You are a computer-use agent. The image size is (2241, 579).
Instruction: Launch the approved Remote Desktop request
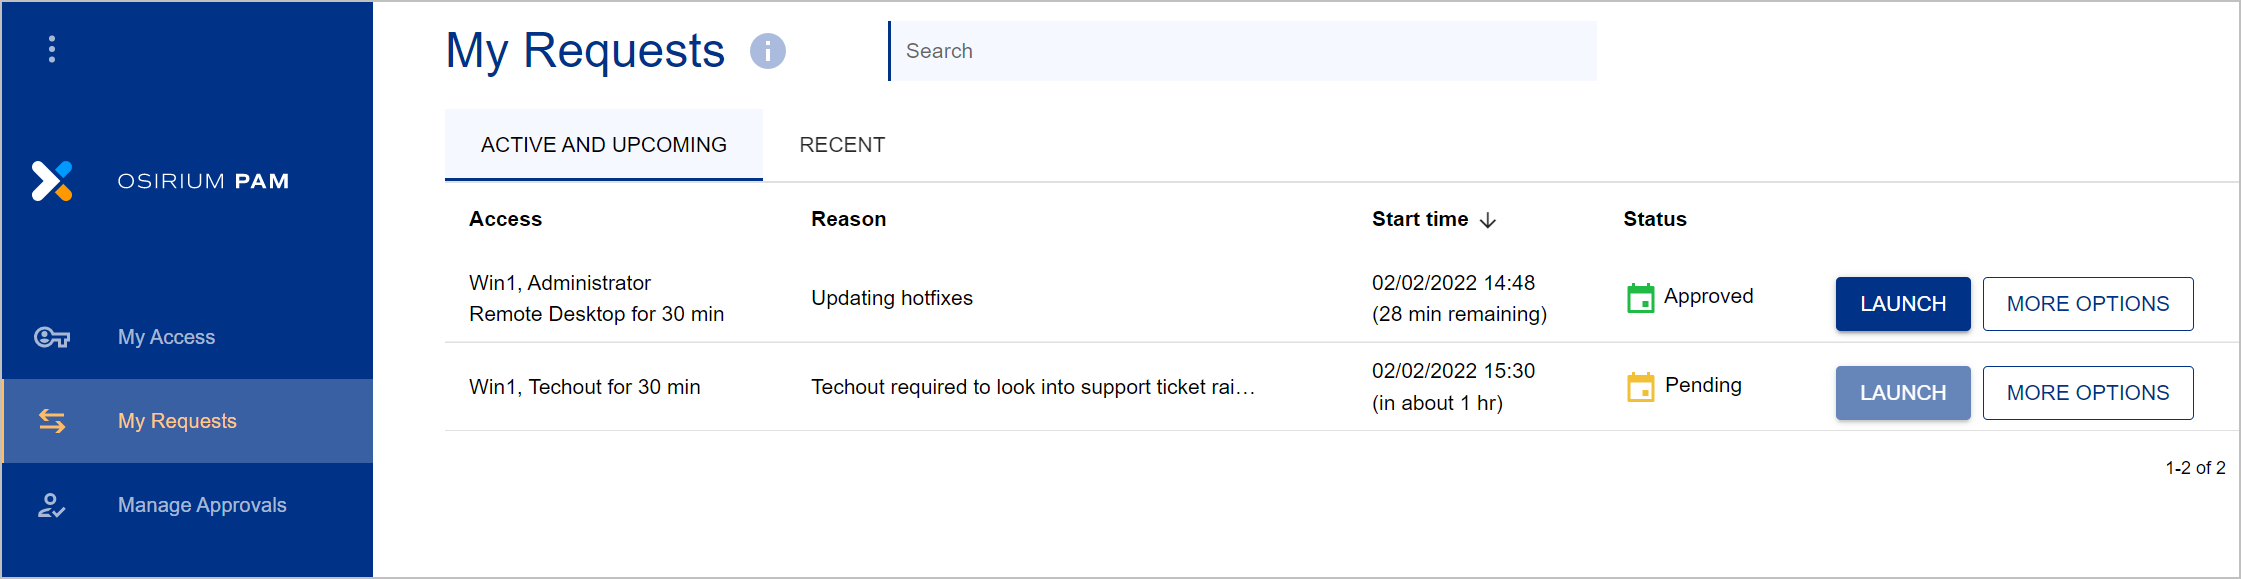(x=1902, y=304)
